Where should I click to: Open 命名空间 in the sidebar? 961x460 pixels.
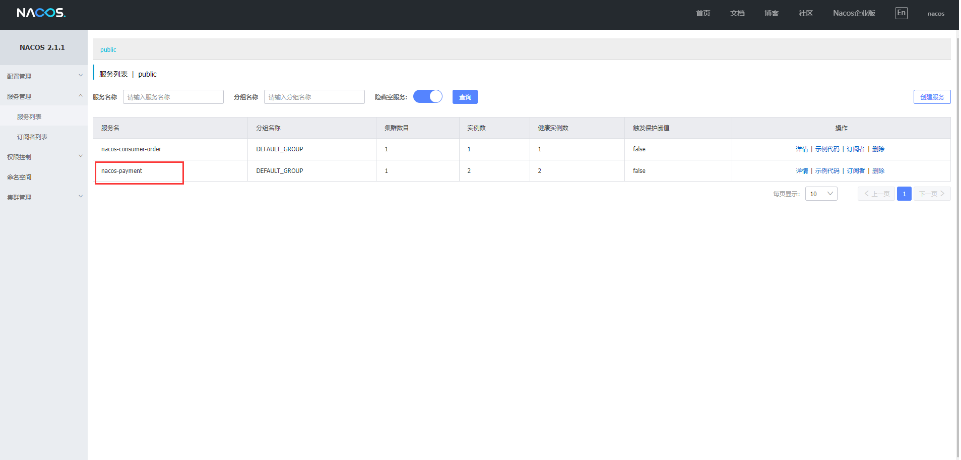pos(19,177)
